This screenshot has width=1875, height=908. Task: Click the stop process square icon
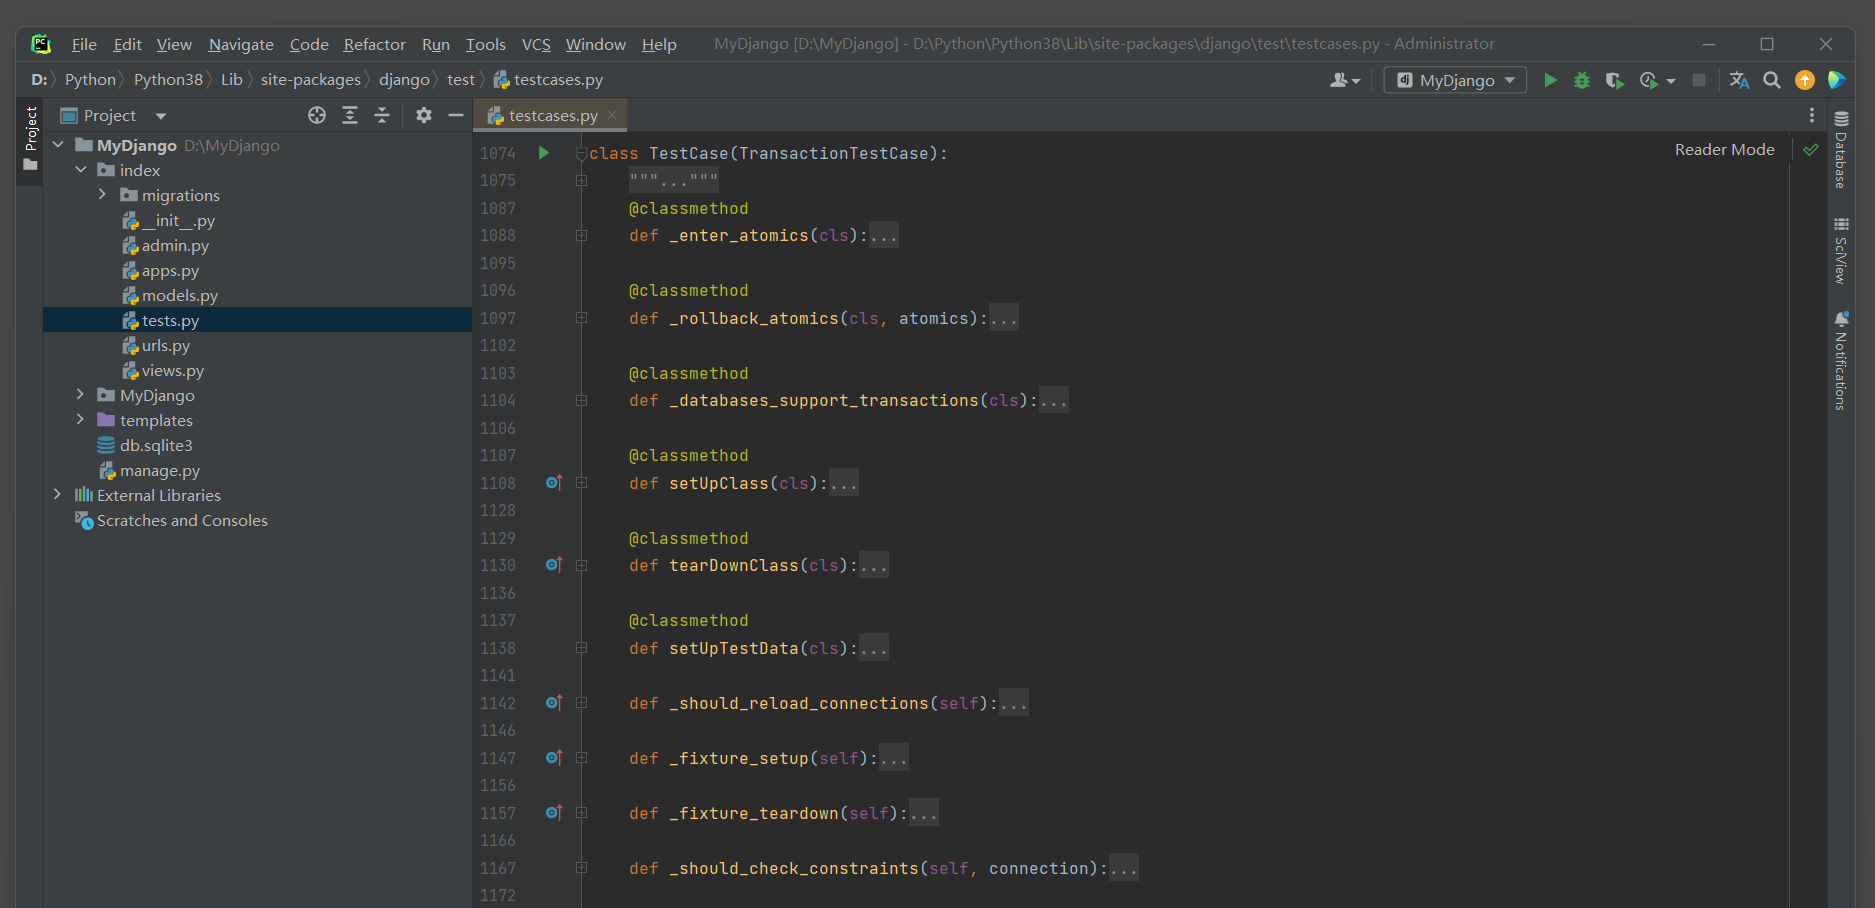click(x=1699, y=80)
